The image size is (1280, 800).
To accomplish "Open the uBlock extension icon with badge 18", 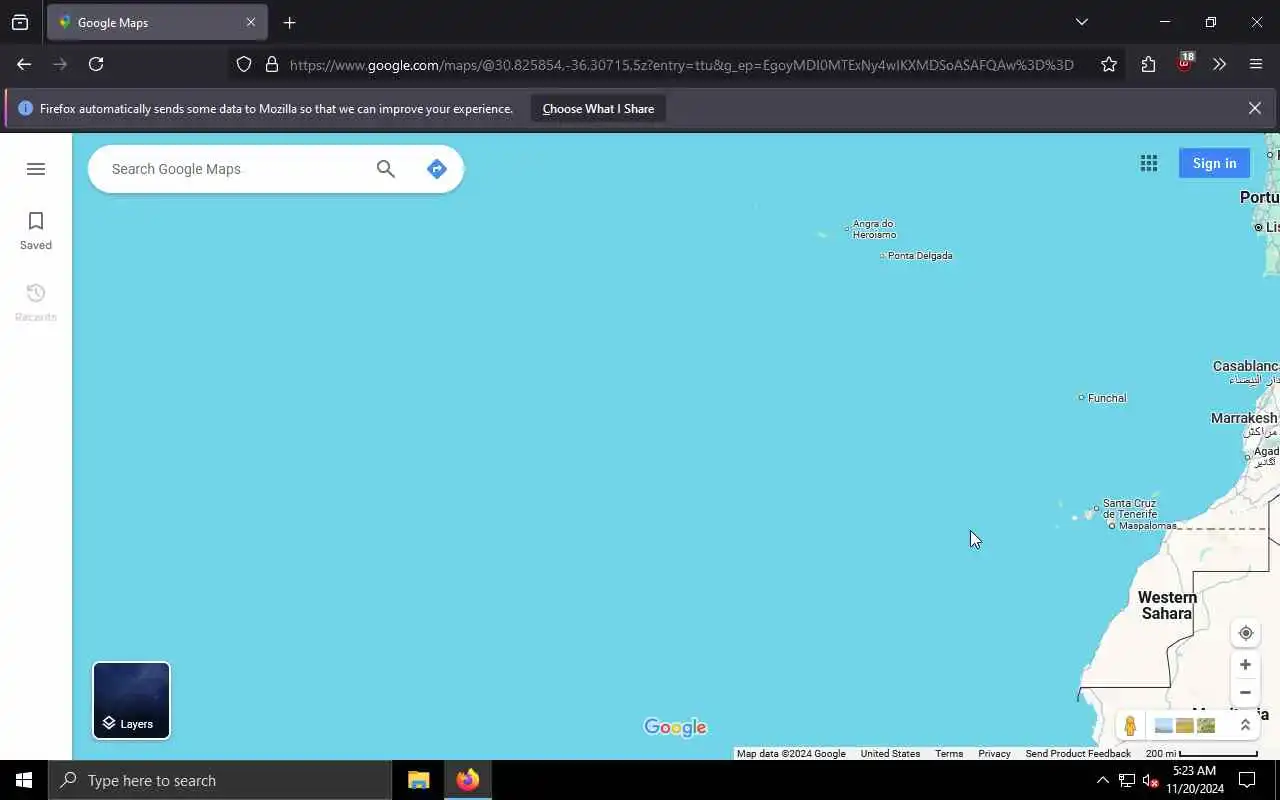I will point(1184,63).
